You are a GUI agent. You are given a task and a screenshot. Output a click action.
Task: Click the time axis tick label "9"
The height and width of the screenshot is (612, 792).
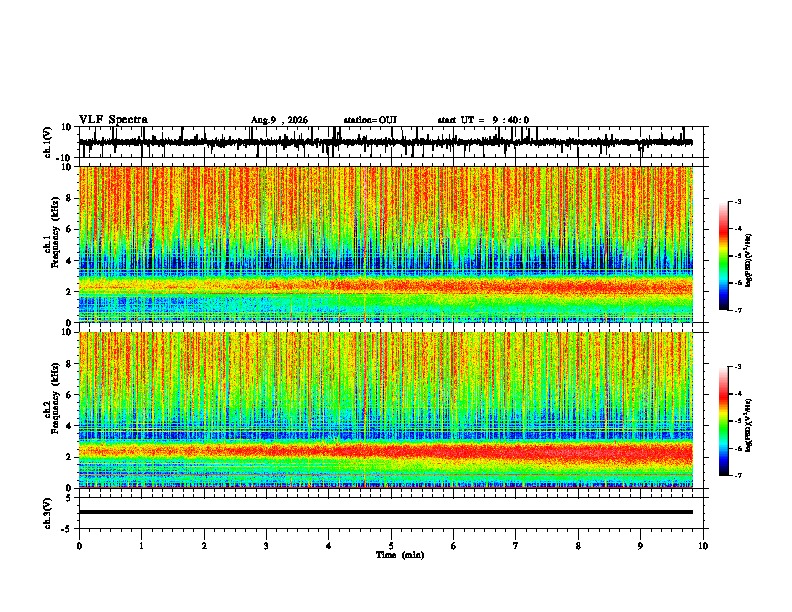point(640,546)
